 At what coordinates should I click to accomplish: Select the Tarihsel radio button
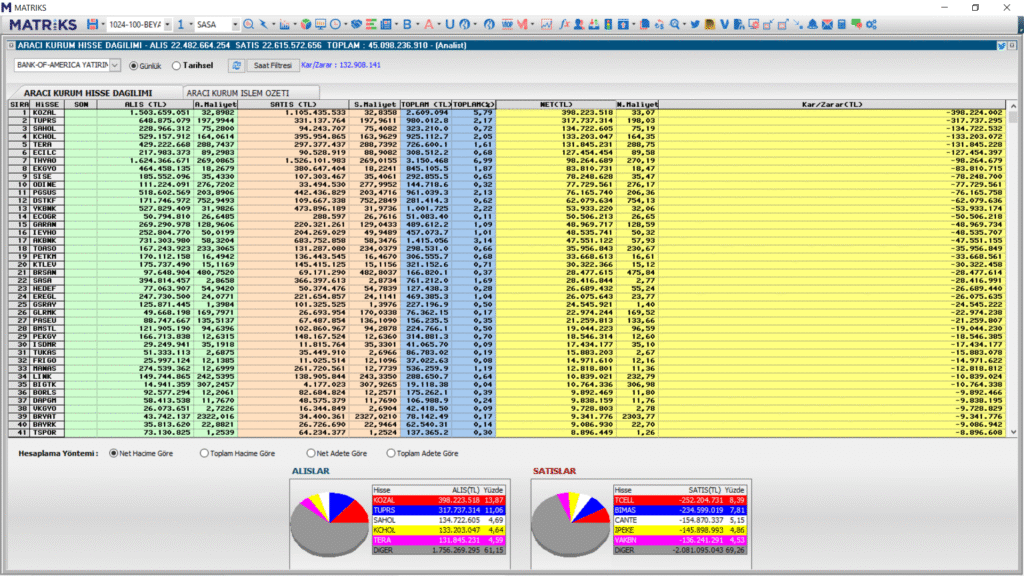pyautogui.click(x=177, y=66)
